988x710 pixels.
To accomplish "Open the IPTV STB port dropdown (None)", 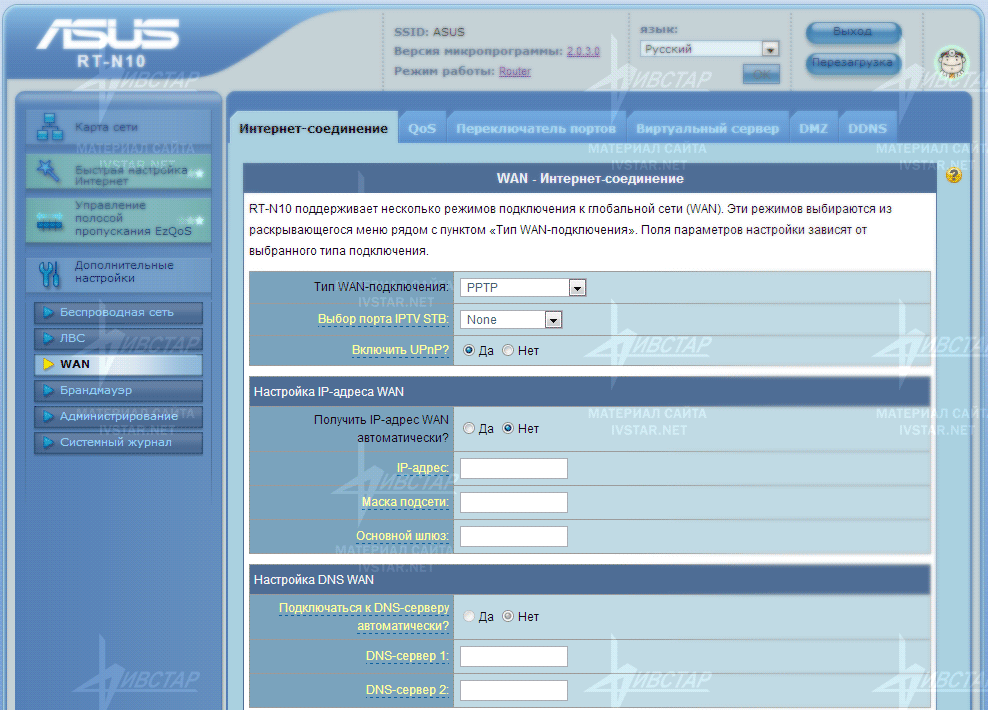I will pyautogui.click(x=510, y=319).
